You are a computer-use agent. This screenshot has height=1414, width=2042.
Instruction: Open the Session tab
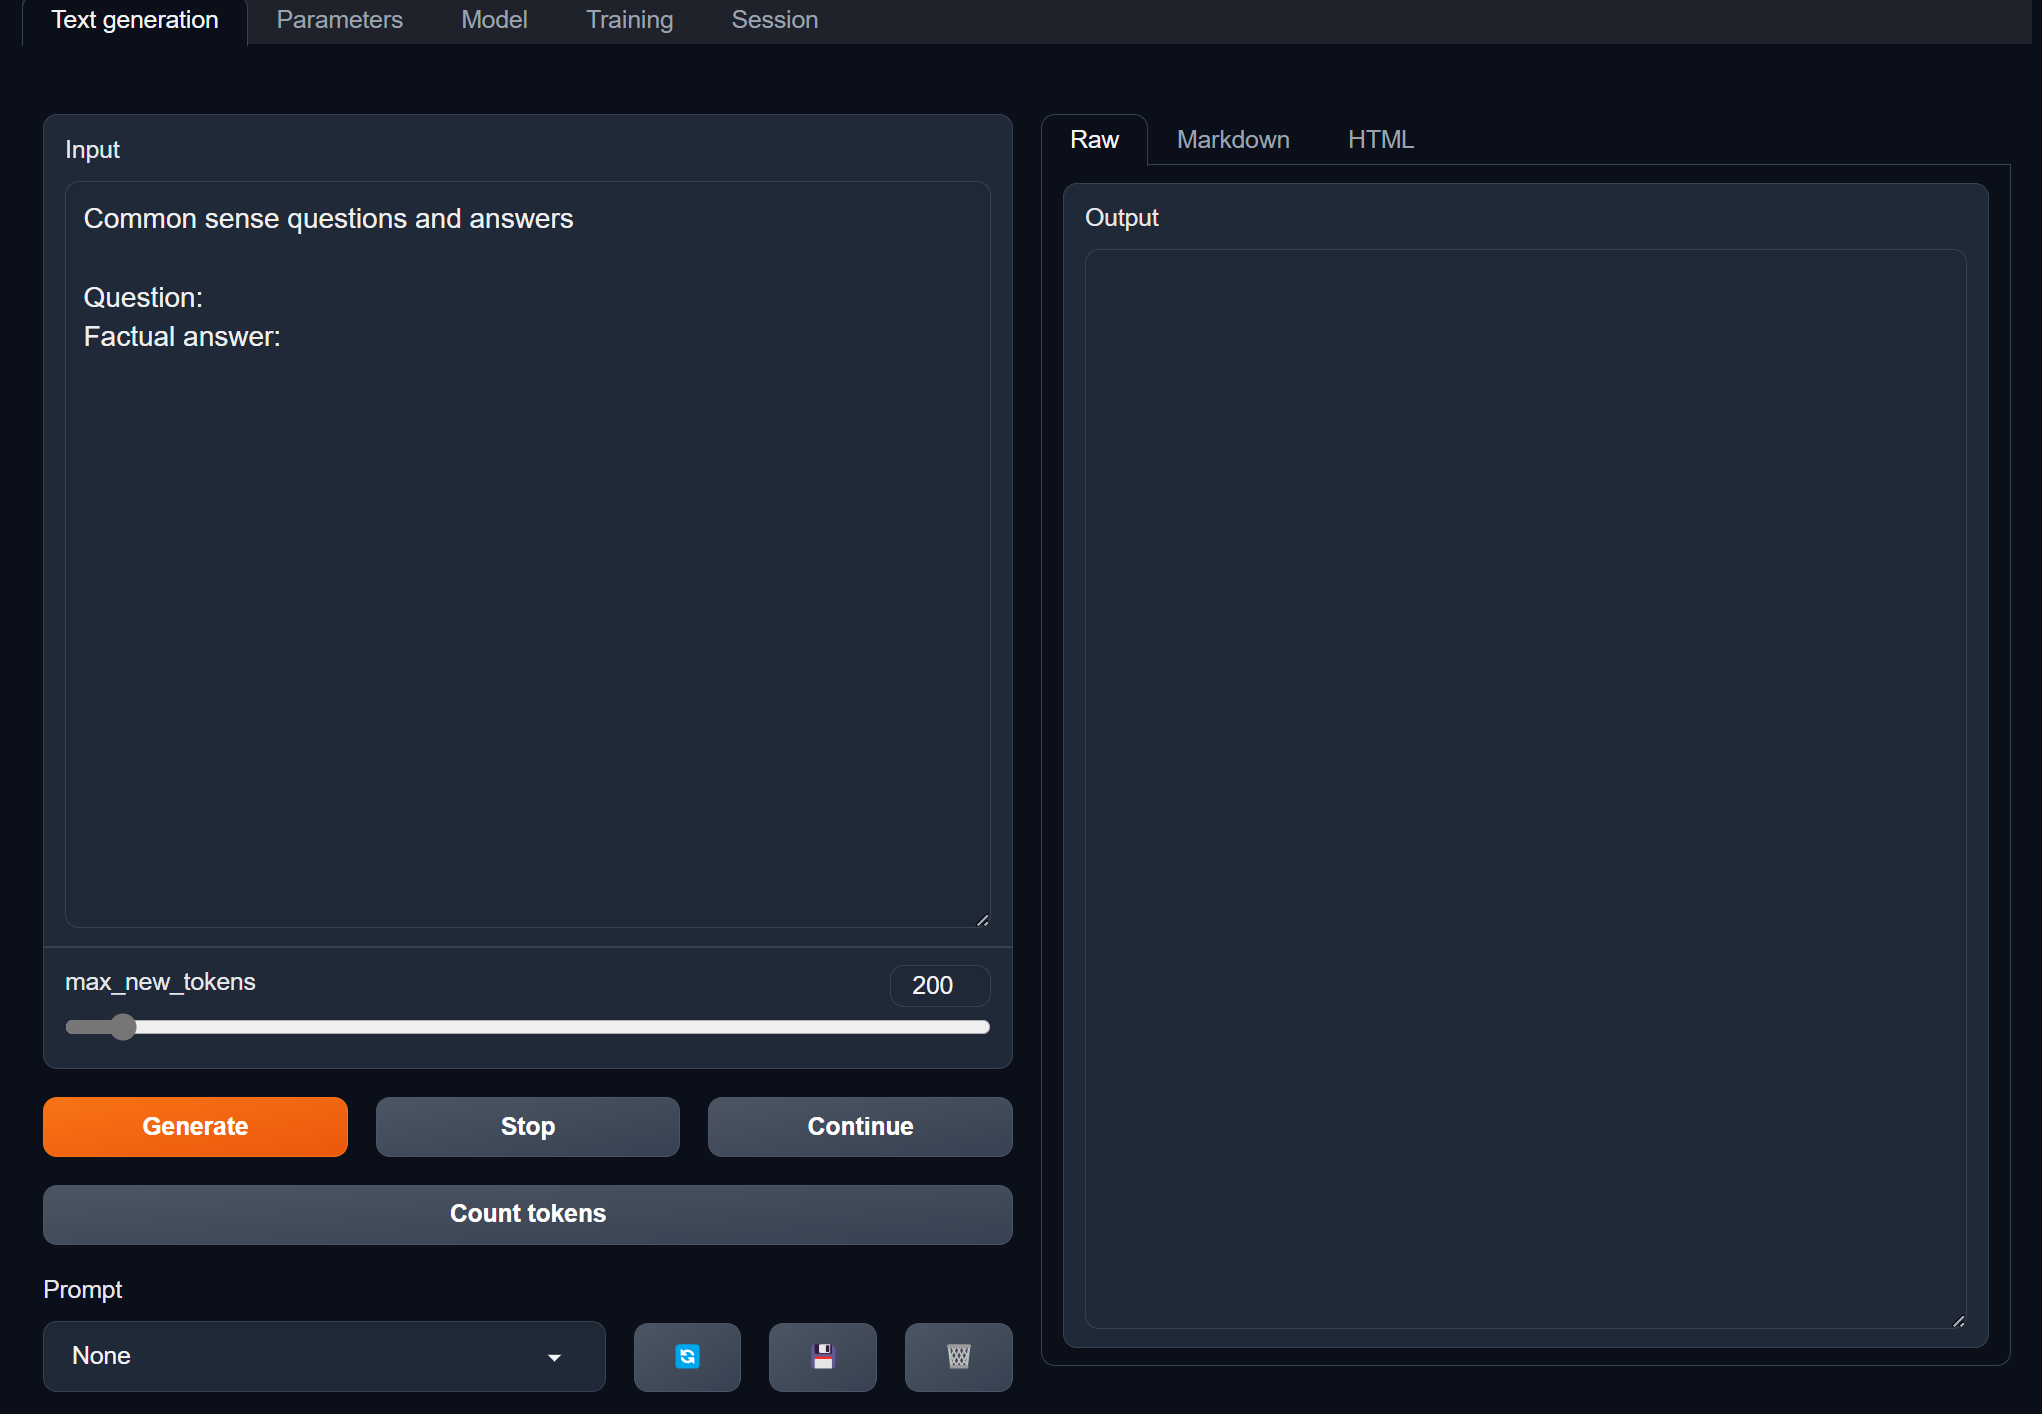click(774, 20)
